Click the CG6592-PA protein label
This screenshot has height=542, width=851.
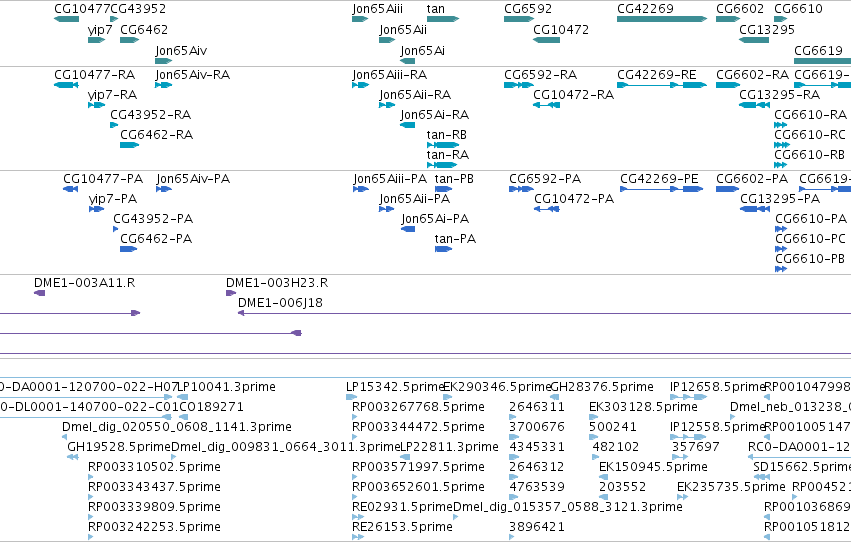[545, 179]
